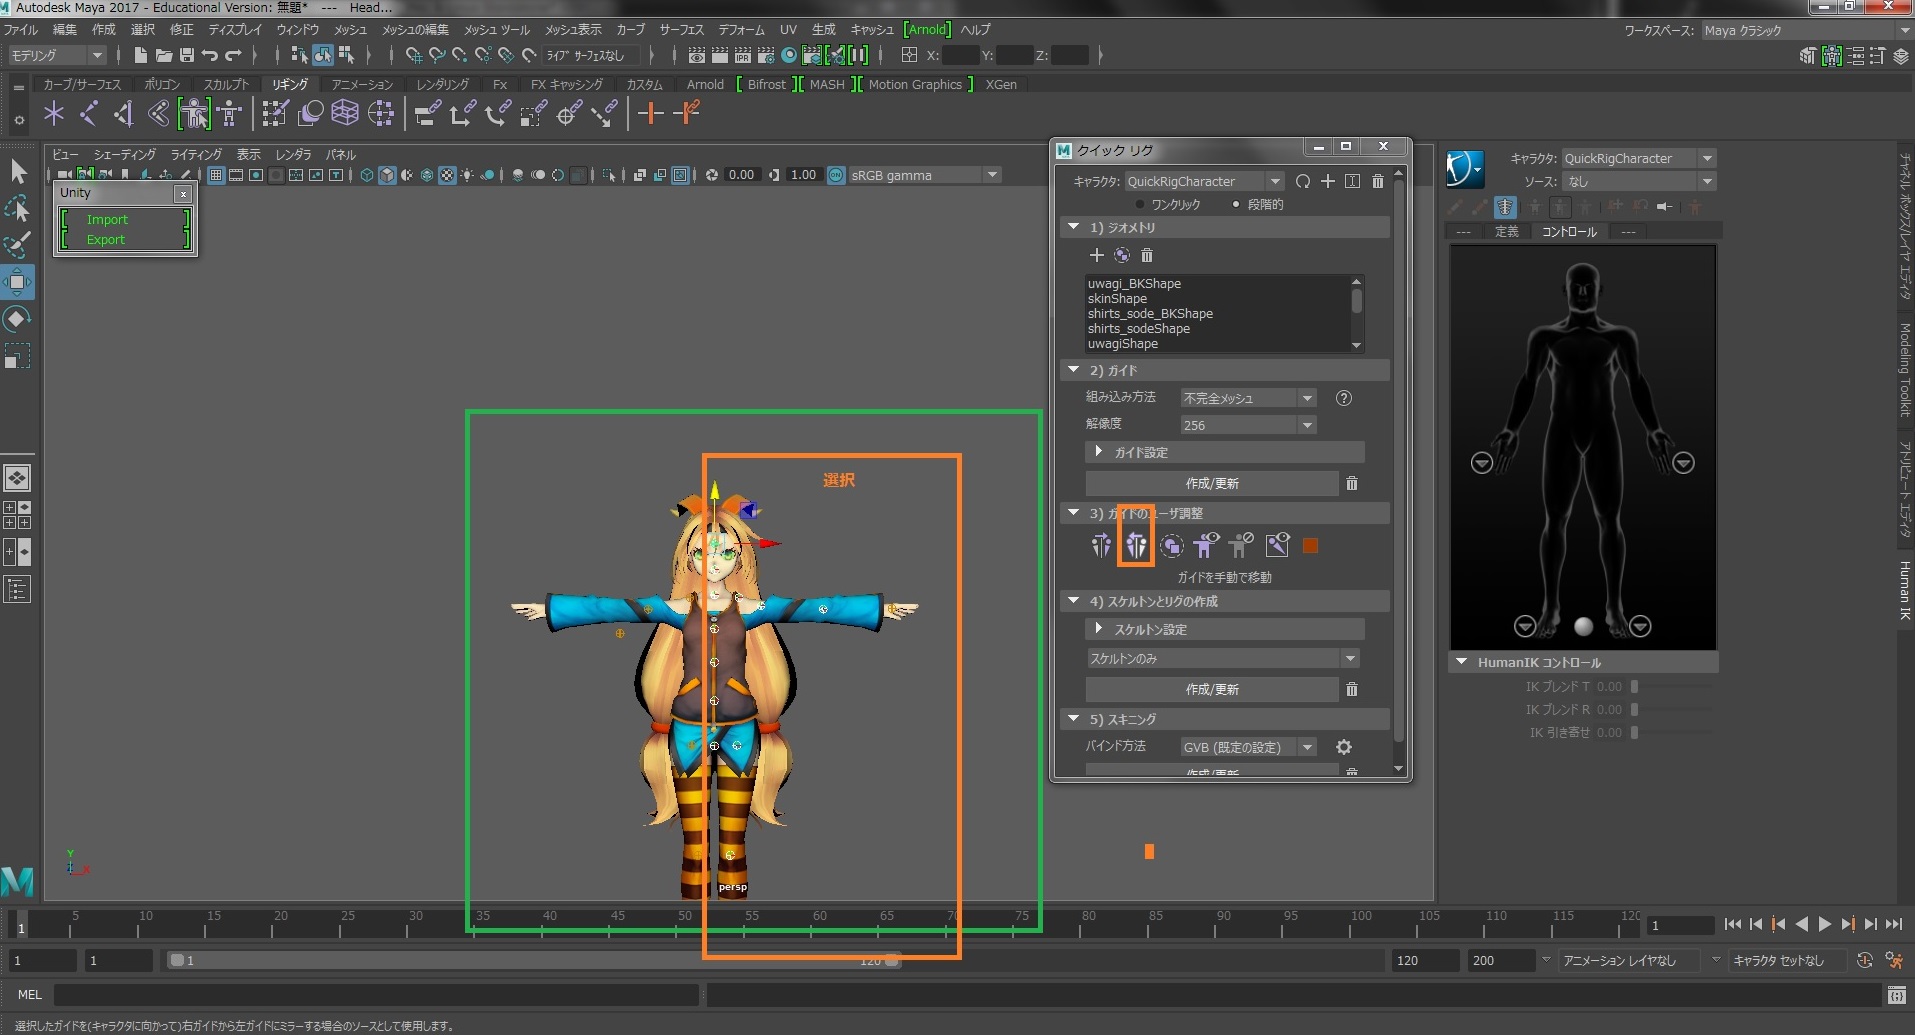Open the guide embed method help icon

(1344, 398)
